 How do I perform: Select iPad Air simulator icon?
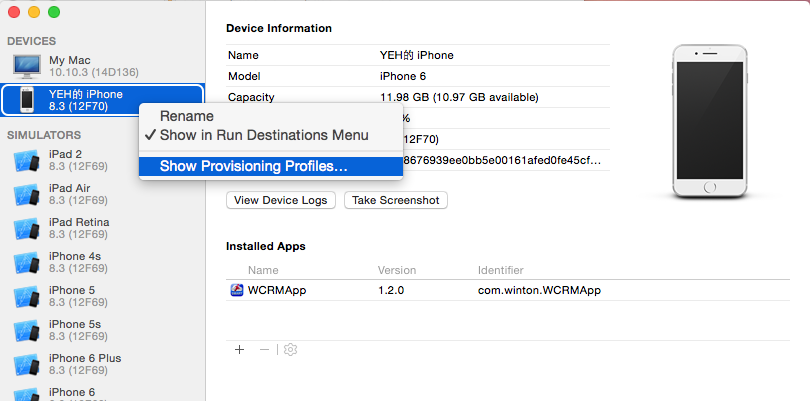coord(27,195)
